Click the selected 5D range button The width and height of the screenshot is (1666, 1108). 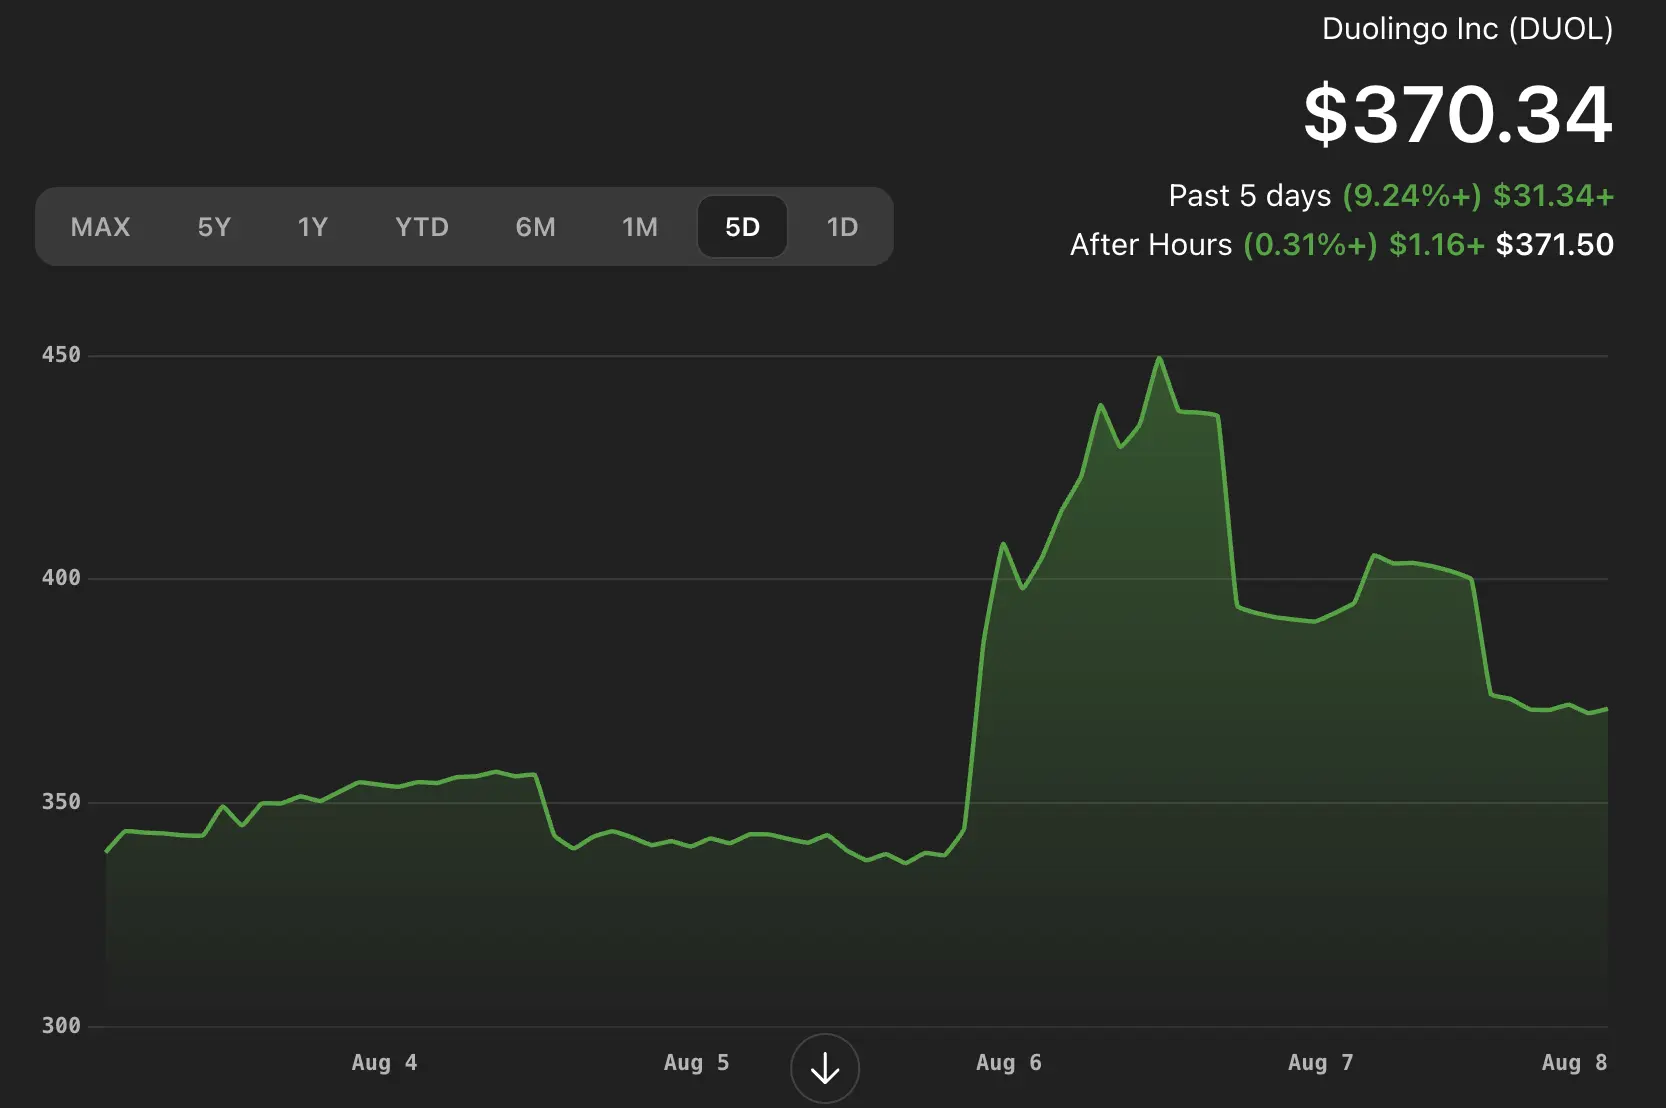point(742,227)
